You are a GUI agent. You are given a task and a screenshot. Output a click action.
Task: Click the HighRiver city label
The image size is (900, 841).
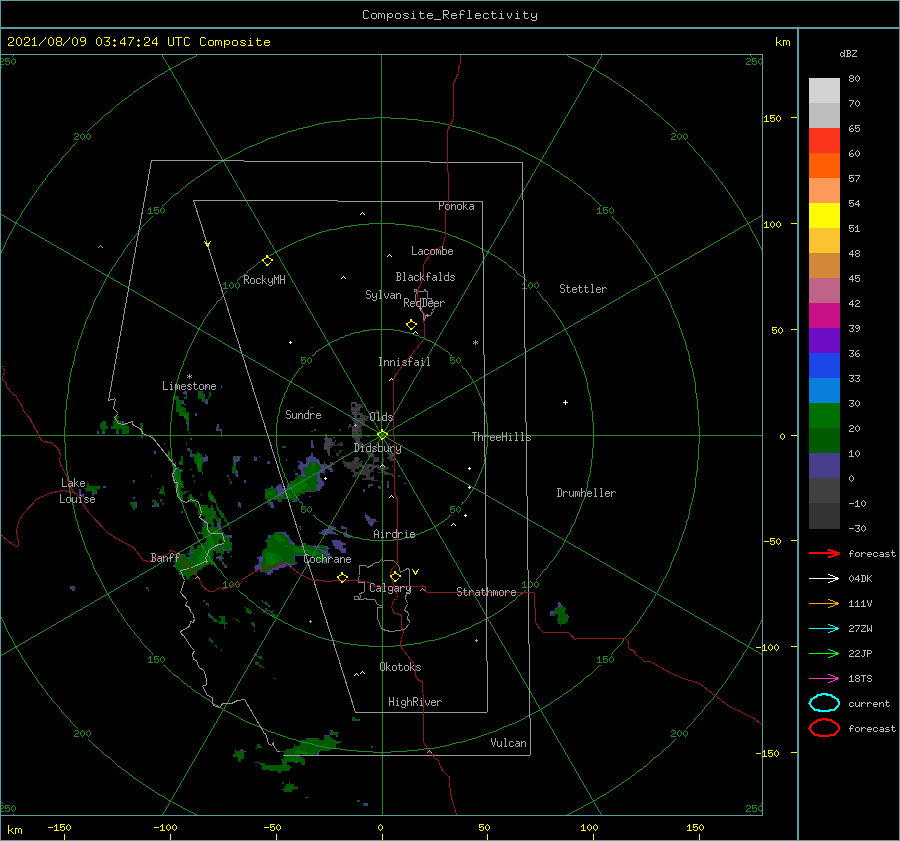[415, 702]
